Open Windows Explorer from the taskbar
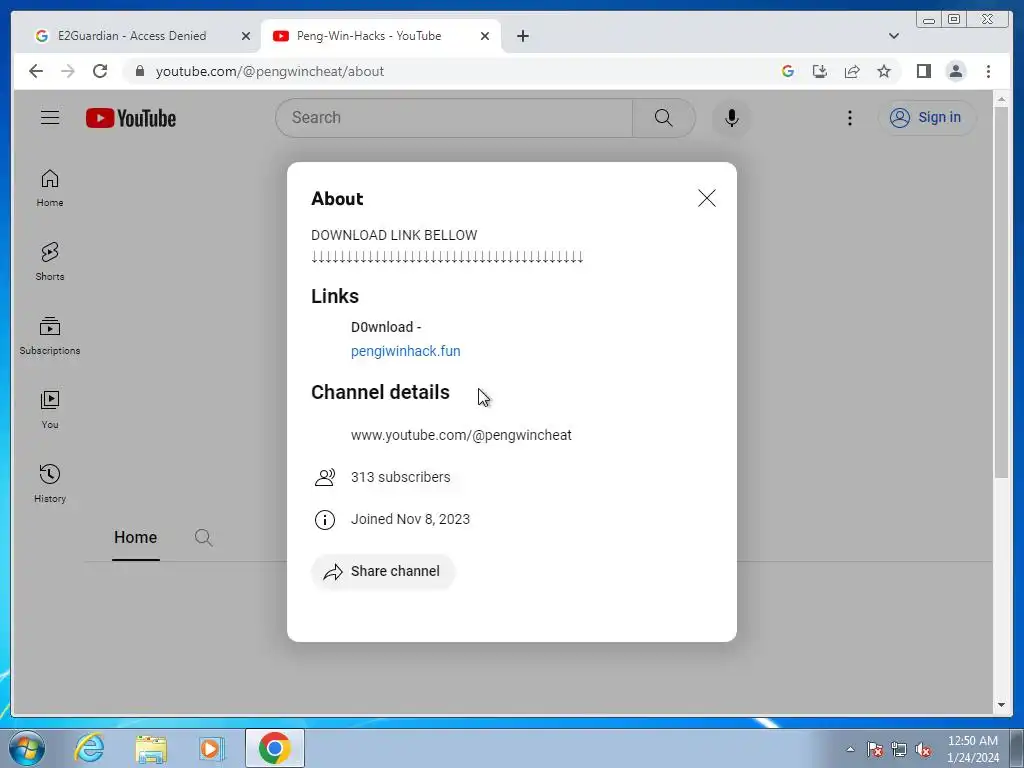Viewport: 1024px width, 768px height. tap(151, 748)
